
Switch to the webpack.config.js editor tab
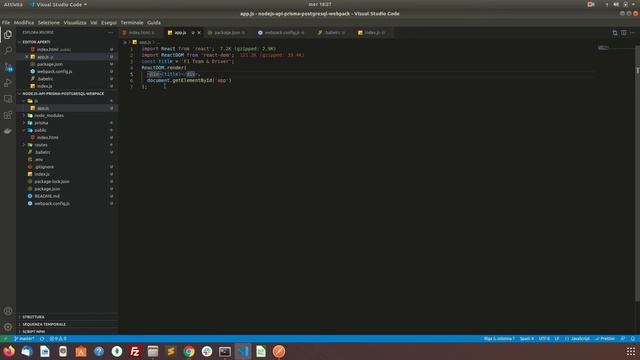tap(282, 33)
